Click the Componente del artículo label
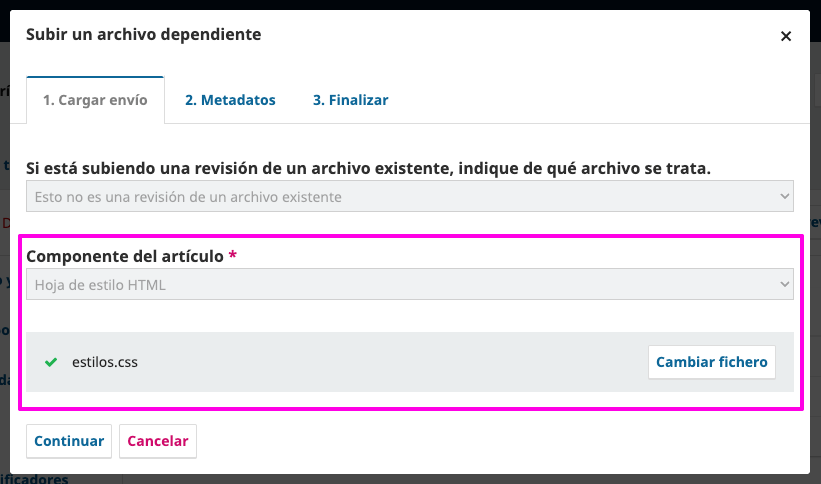 point(125,256)
